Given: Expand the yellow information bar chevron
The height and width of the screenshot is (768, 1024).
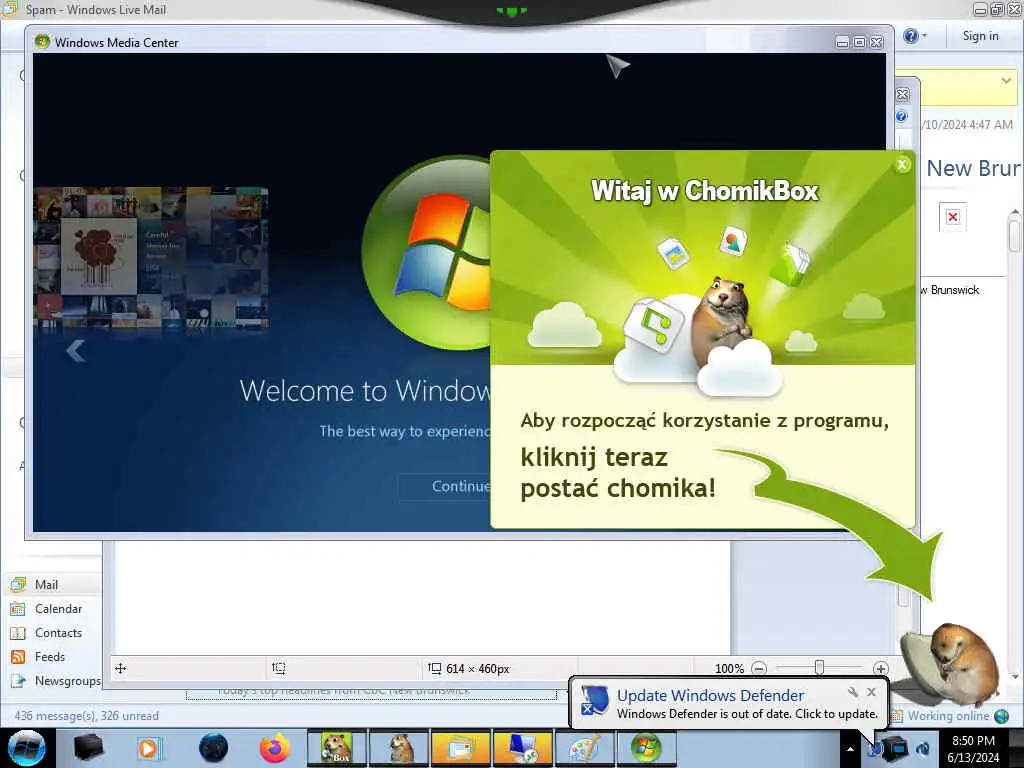Looking at the screenshot, I should 1006,81.
